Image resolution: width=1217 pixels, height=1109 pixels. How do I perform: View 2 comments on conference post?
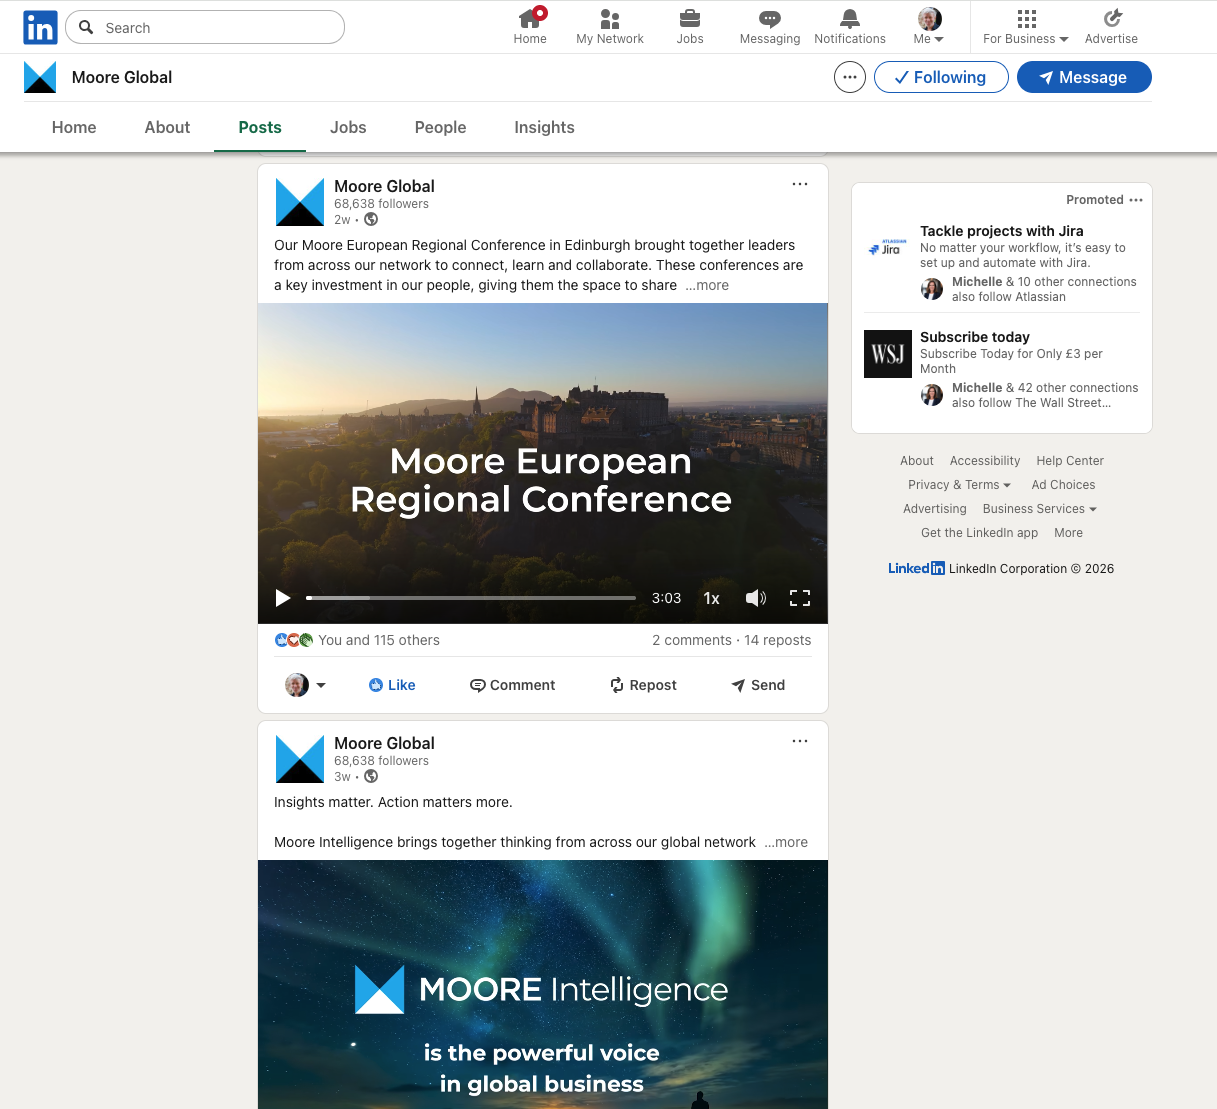pyautogui.click(x=692, y=640)
